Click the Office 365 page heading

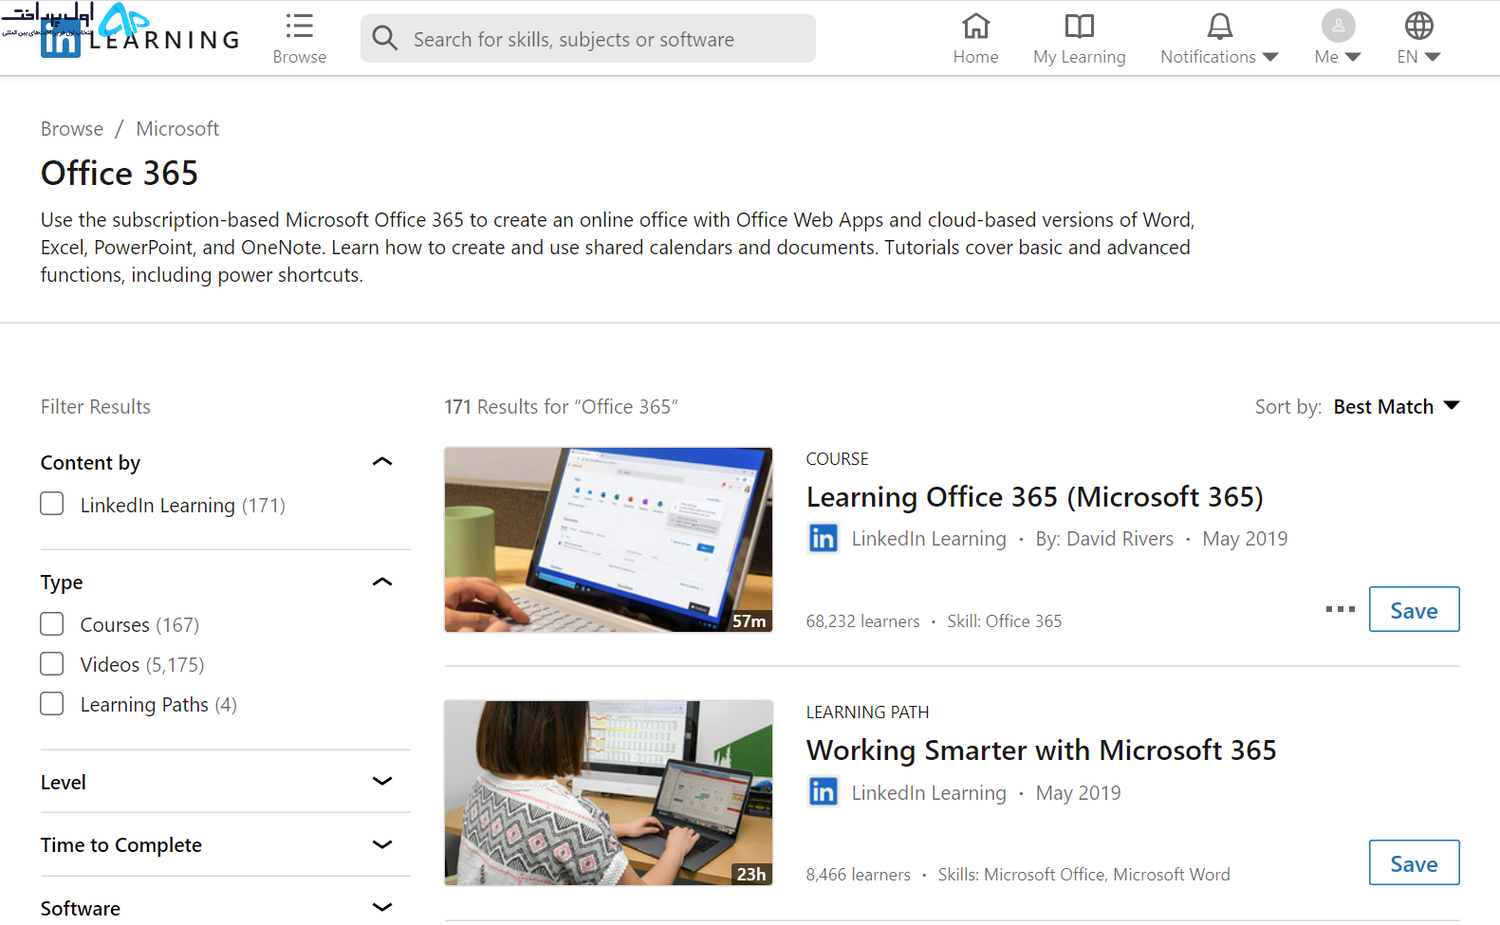click(119, 173)
